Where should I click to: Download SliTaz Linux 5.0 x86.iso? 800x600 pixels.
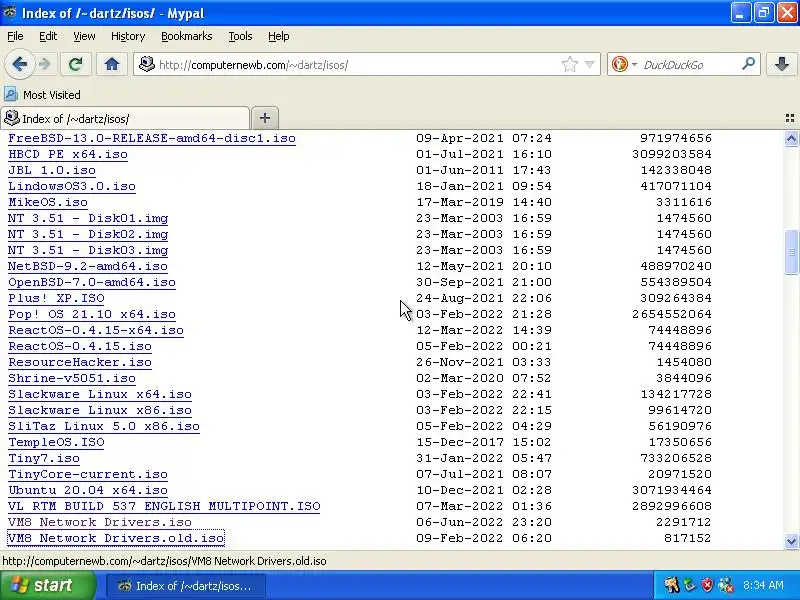(x=104, y=426)
